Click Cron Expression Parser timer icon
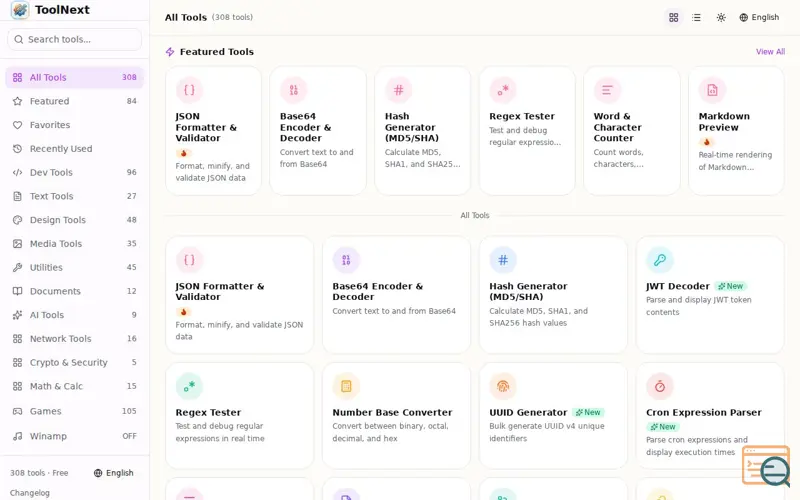 [660, 386]
